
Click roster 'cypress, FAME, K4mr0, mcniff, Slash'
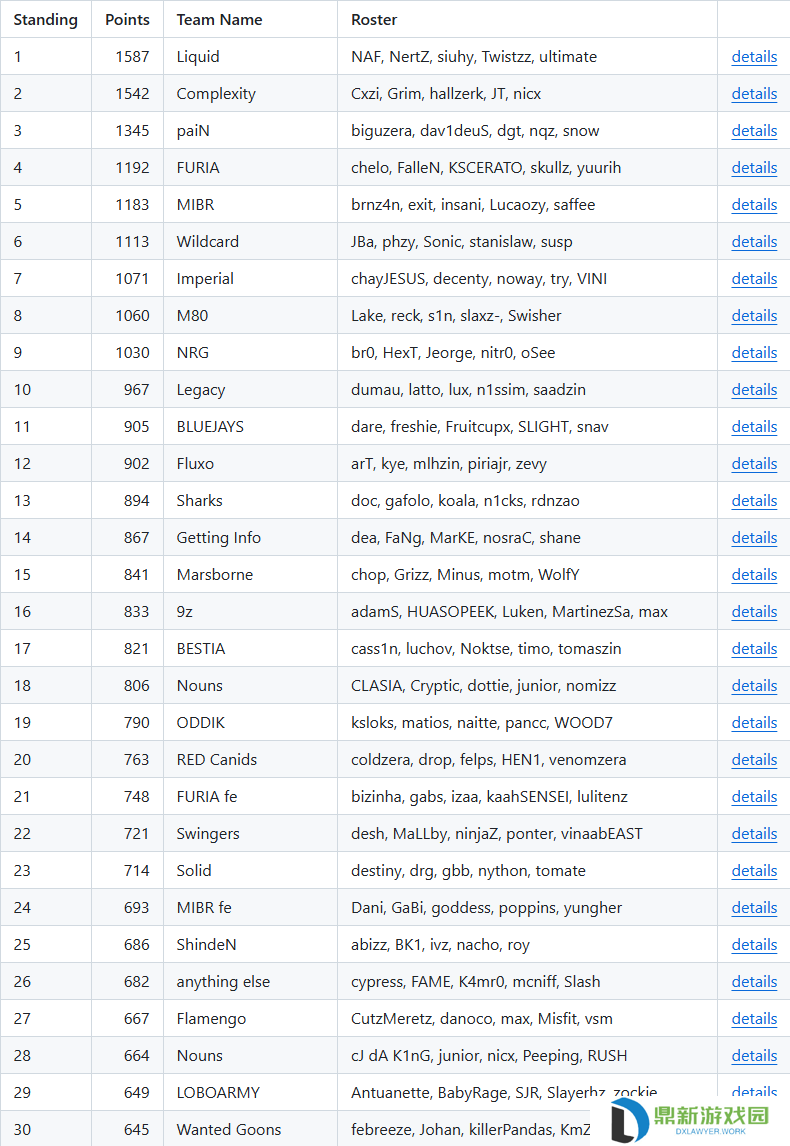click(476, 982)
